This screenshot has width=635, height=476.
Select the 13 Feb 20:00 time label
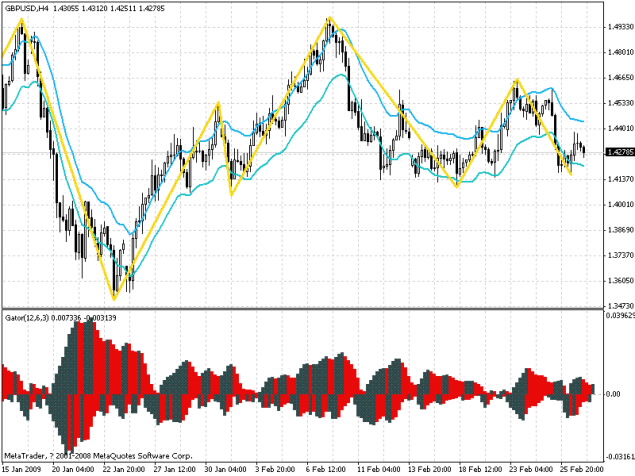[x=429, y=469]
